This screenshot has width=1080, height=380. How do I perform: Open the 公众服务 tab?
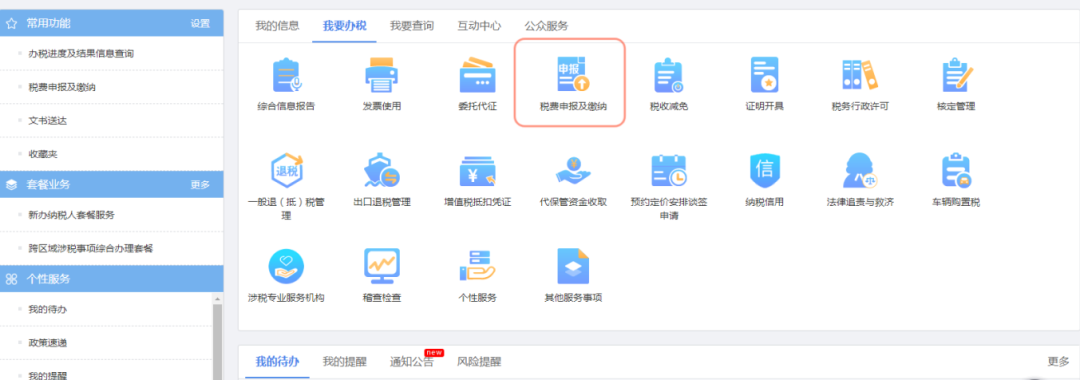click(x=546, y=26)
